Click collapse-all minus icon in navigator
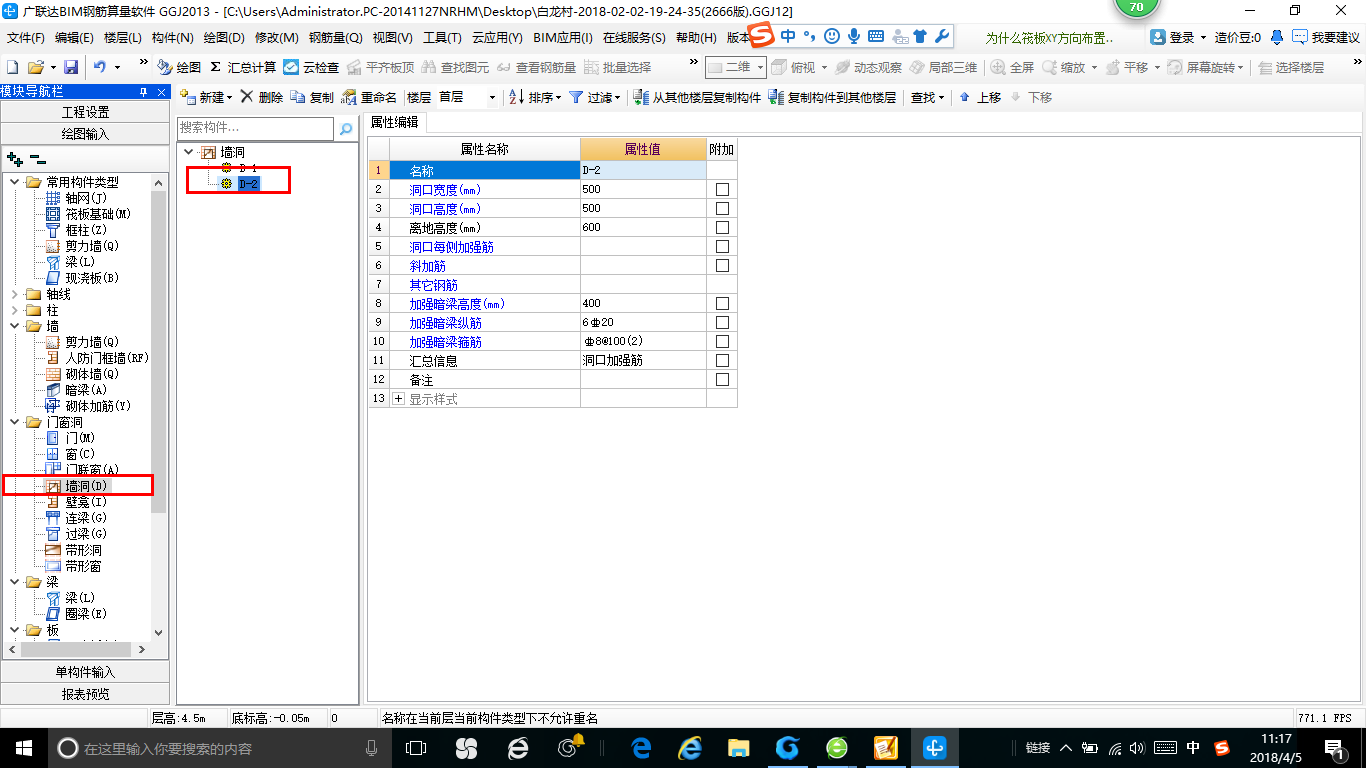Viewport: 1366px width, 768px height. pos(37,158)
